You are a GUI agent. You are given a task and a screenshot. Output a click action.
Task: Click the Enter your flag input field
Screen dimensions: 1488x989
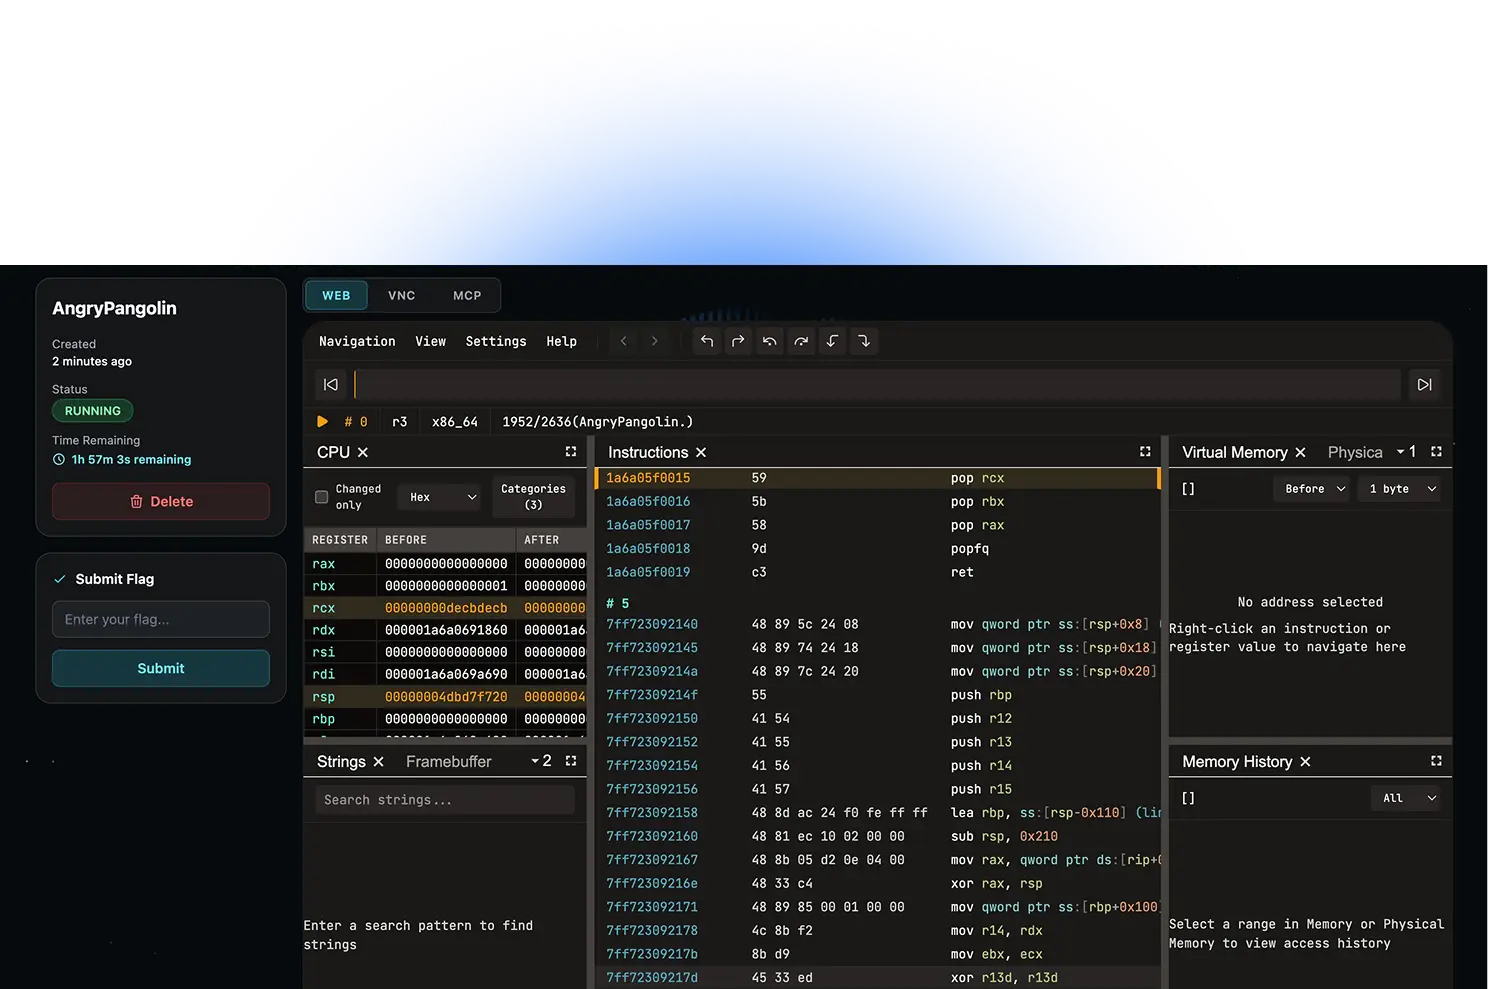(x=161, y=619)
